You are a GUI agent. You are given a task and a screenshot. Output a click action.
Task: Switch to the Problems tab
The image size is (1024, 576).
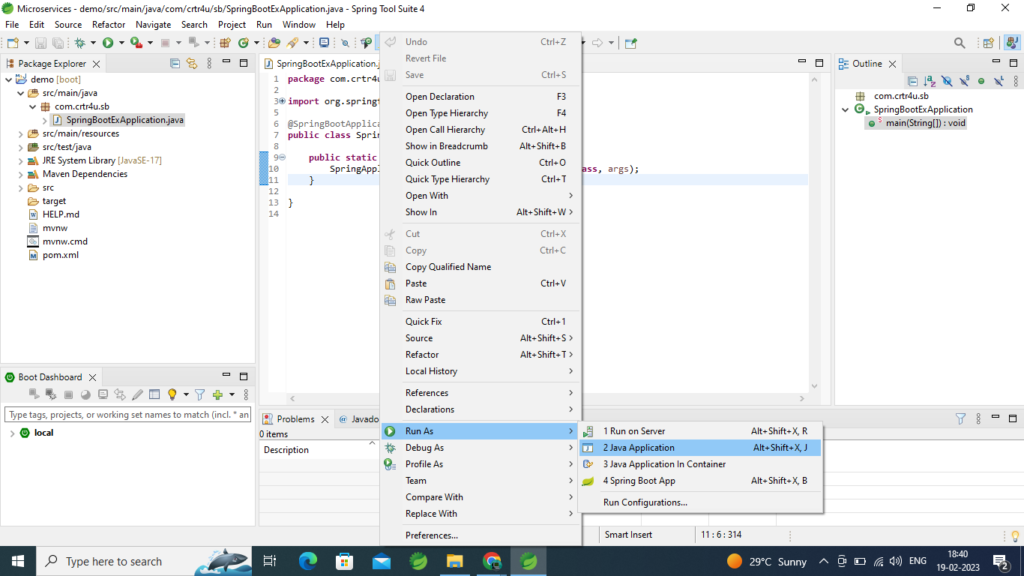295,419
